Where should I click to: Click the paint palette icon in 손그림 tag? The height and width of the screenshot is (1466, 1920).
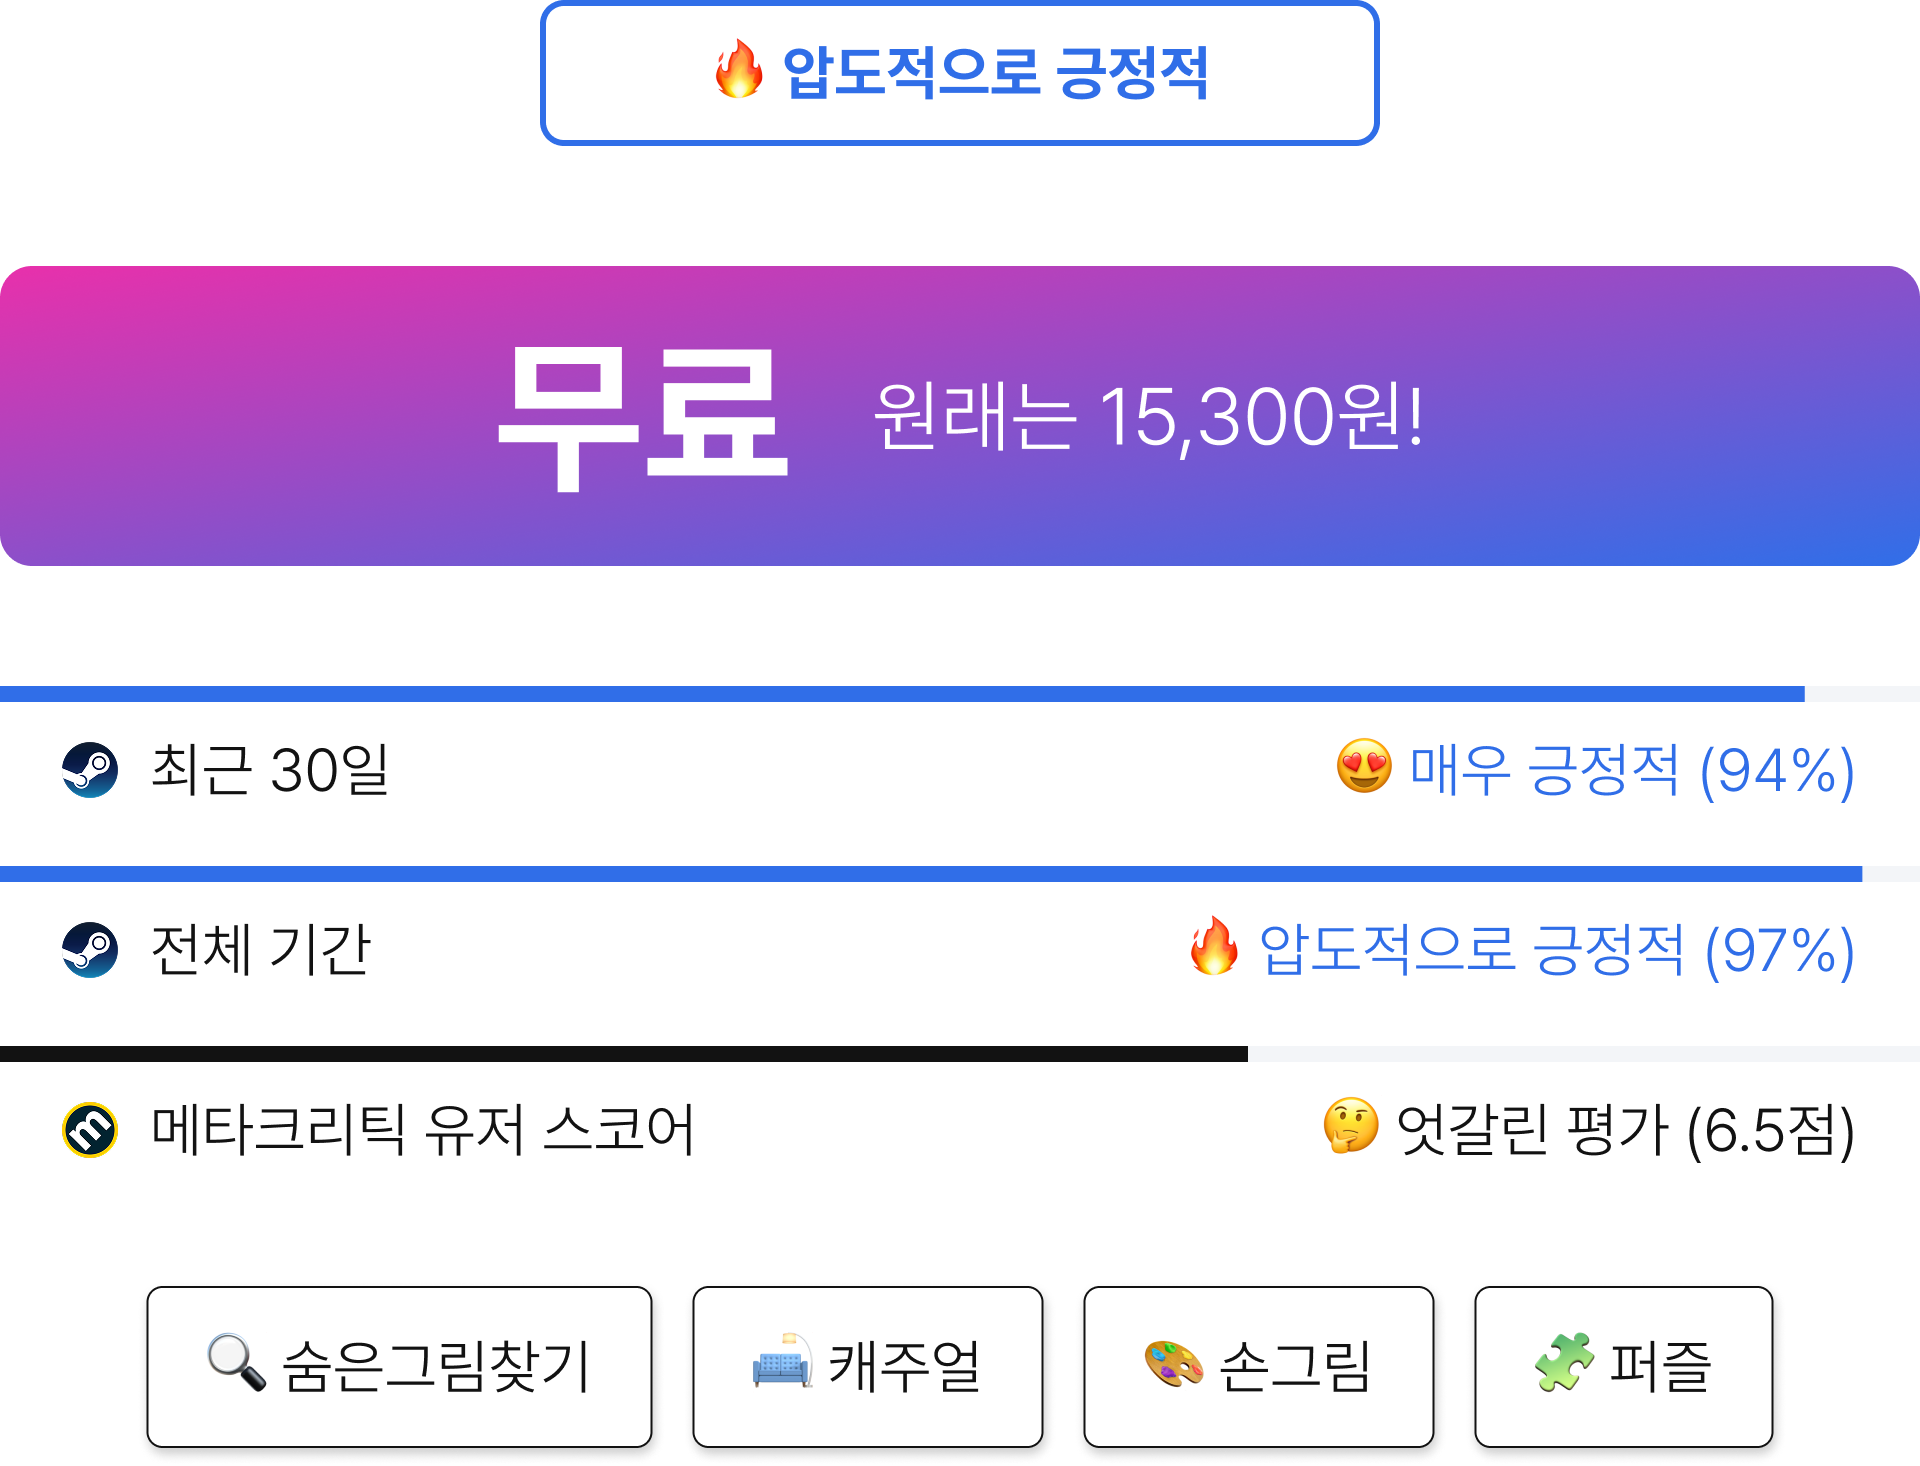[1173, 1364]
